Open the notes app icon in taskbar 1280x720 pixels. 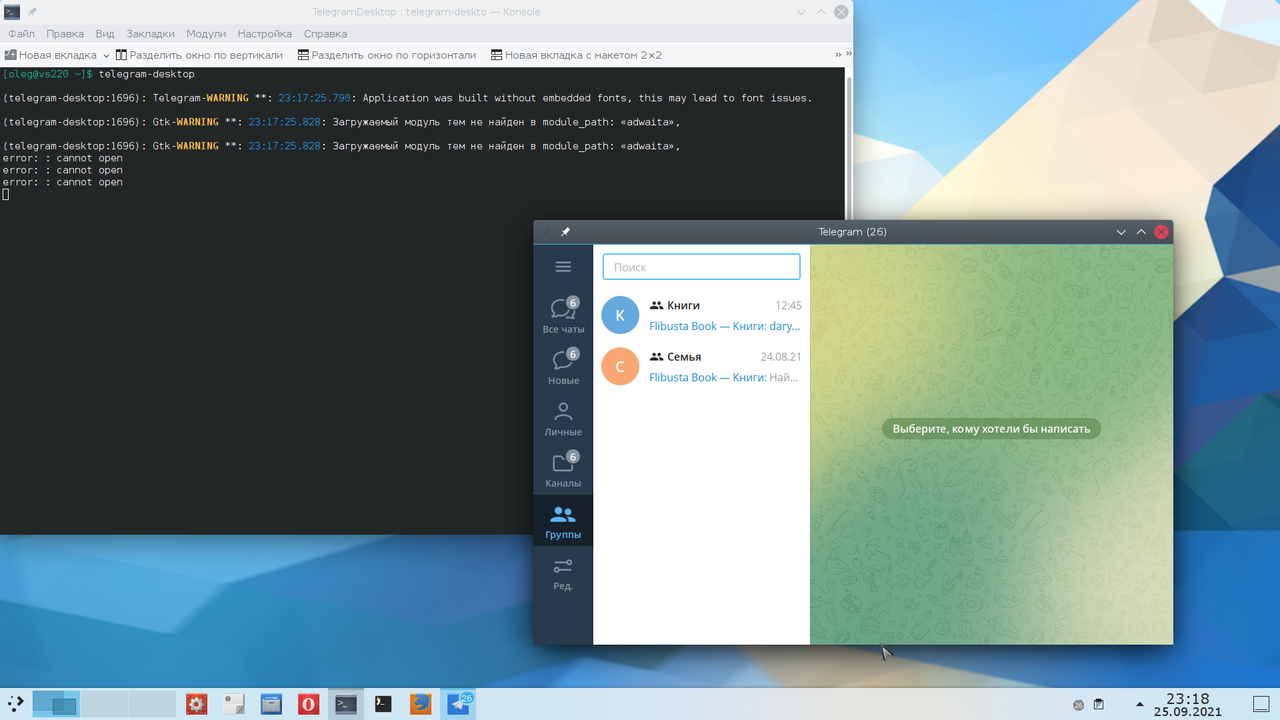[234, 704]
